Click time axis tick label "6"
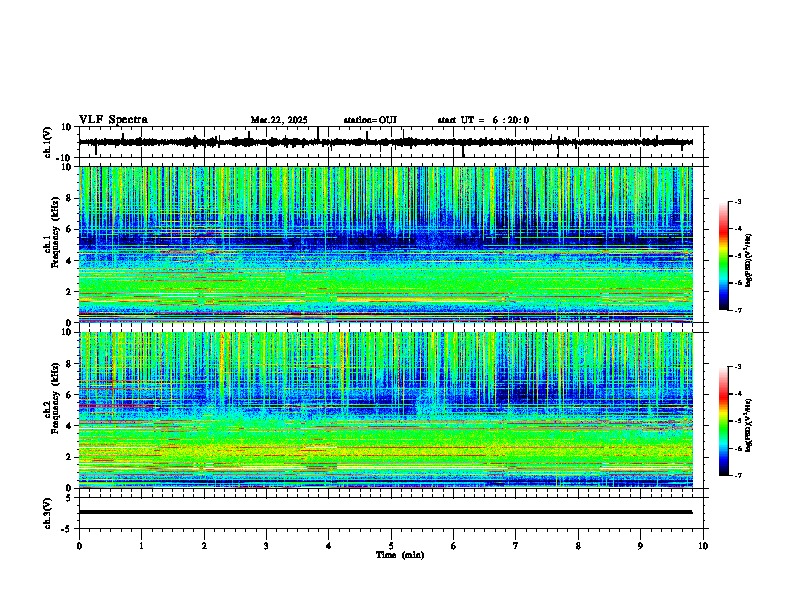Screen dimensions: 792x612 (453, 546)
